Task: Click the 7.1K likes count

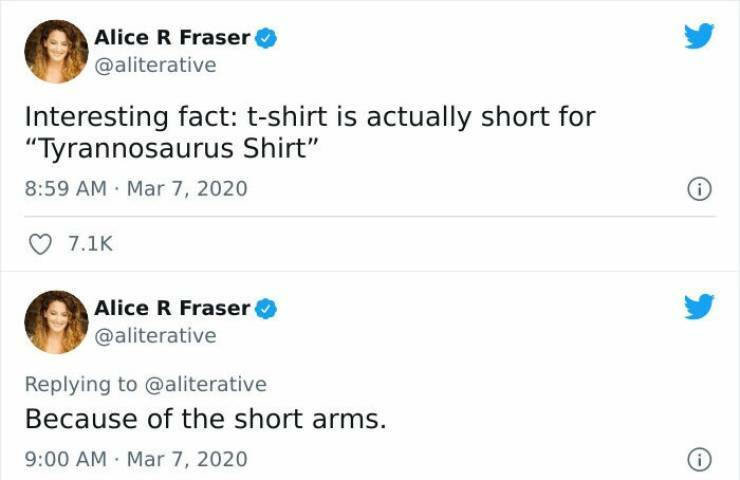Action: (89, 244)
